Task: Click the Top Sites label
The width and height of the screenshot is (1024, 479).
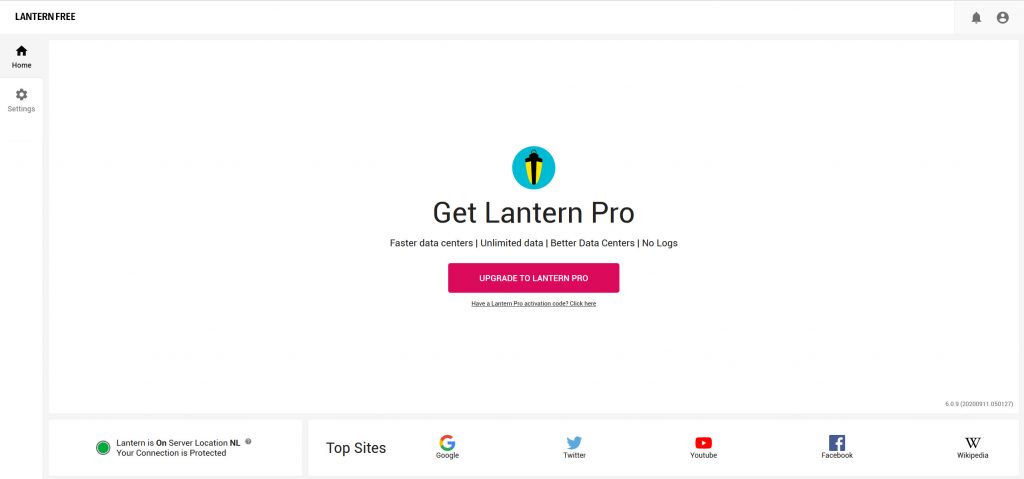Action: click(x=356, y=448)
